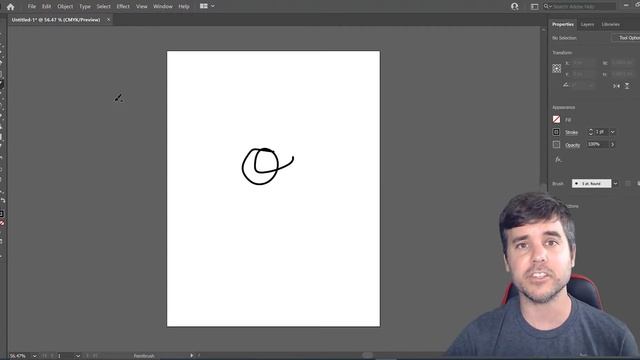Click the Fill color swatch
This screenshot has width=640, height=360.
[556, 119]
